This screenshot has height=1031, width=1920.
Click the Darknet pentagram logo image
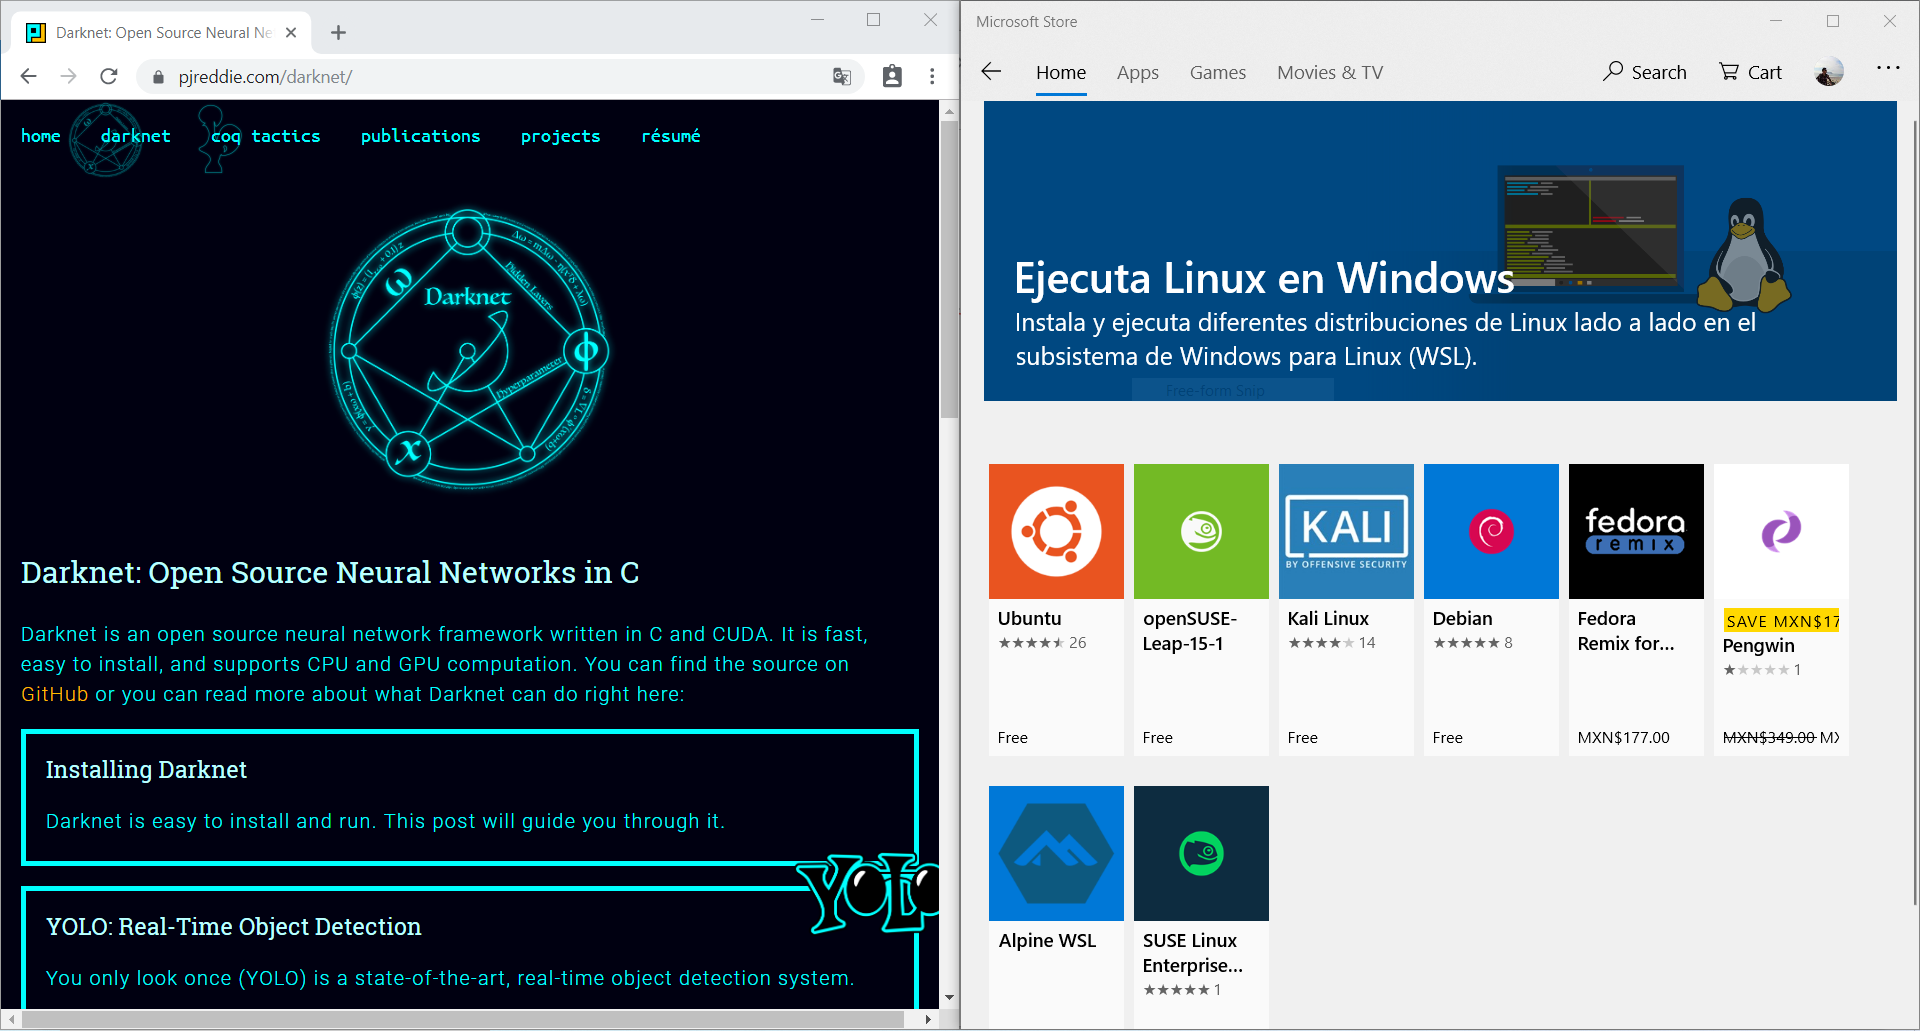pyautogui.click(x=469, y=349)
